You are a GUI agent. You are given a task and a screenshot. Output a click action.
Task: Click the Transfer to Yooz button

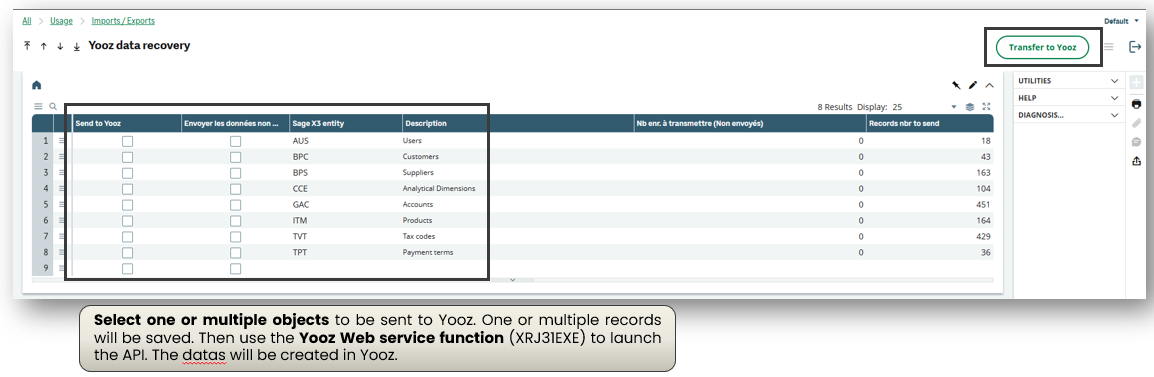coord(1042,47)
